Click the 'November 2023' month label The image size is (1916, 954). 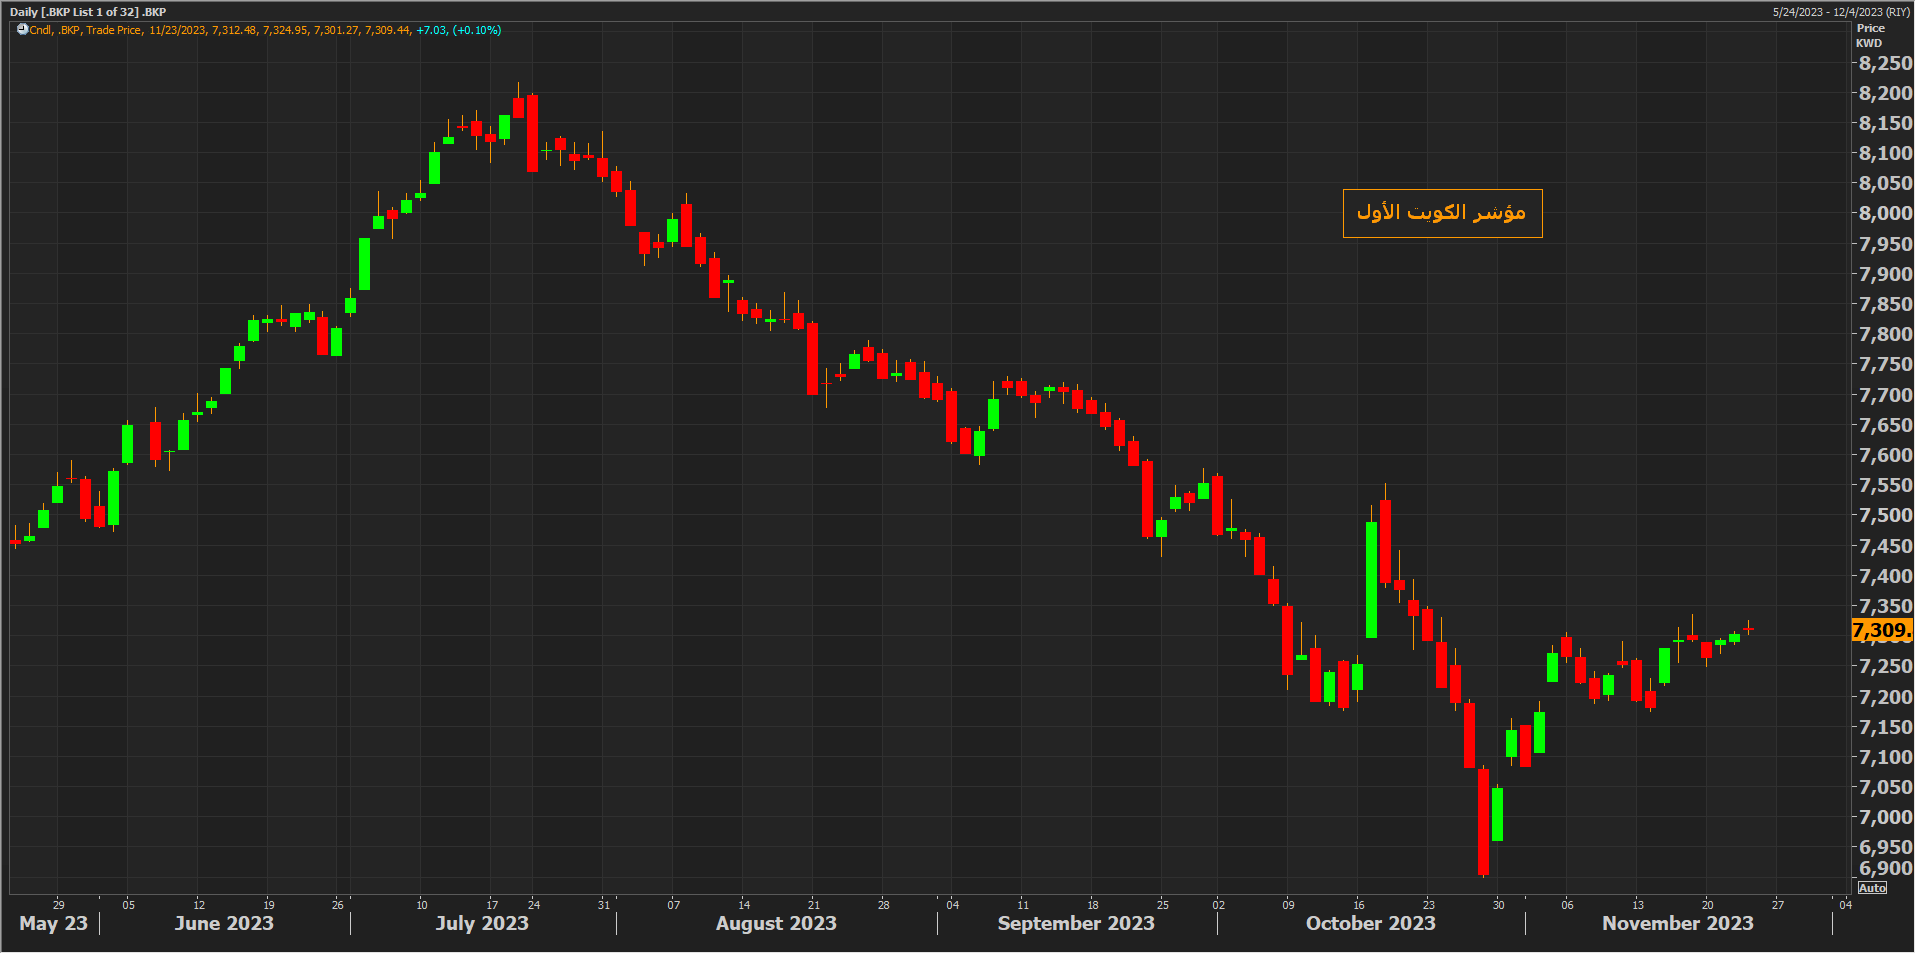point(1677,923)
